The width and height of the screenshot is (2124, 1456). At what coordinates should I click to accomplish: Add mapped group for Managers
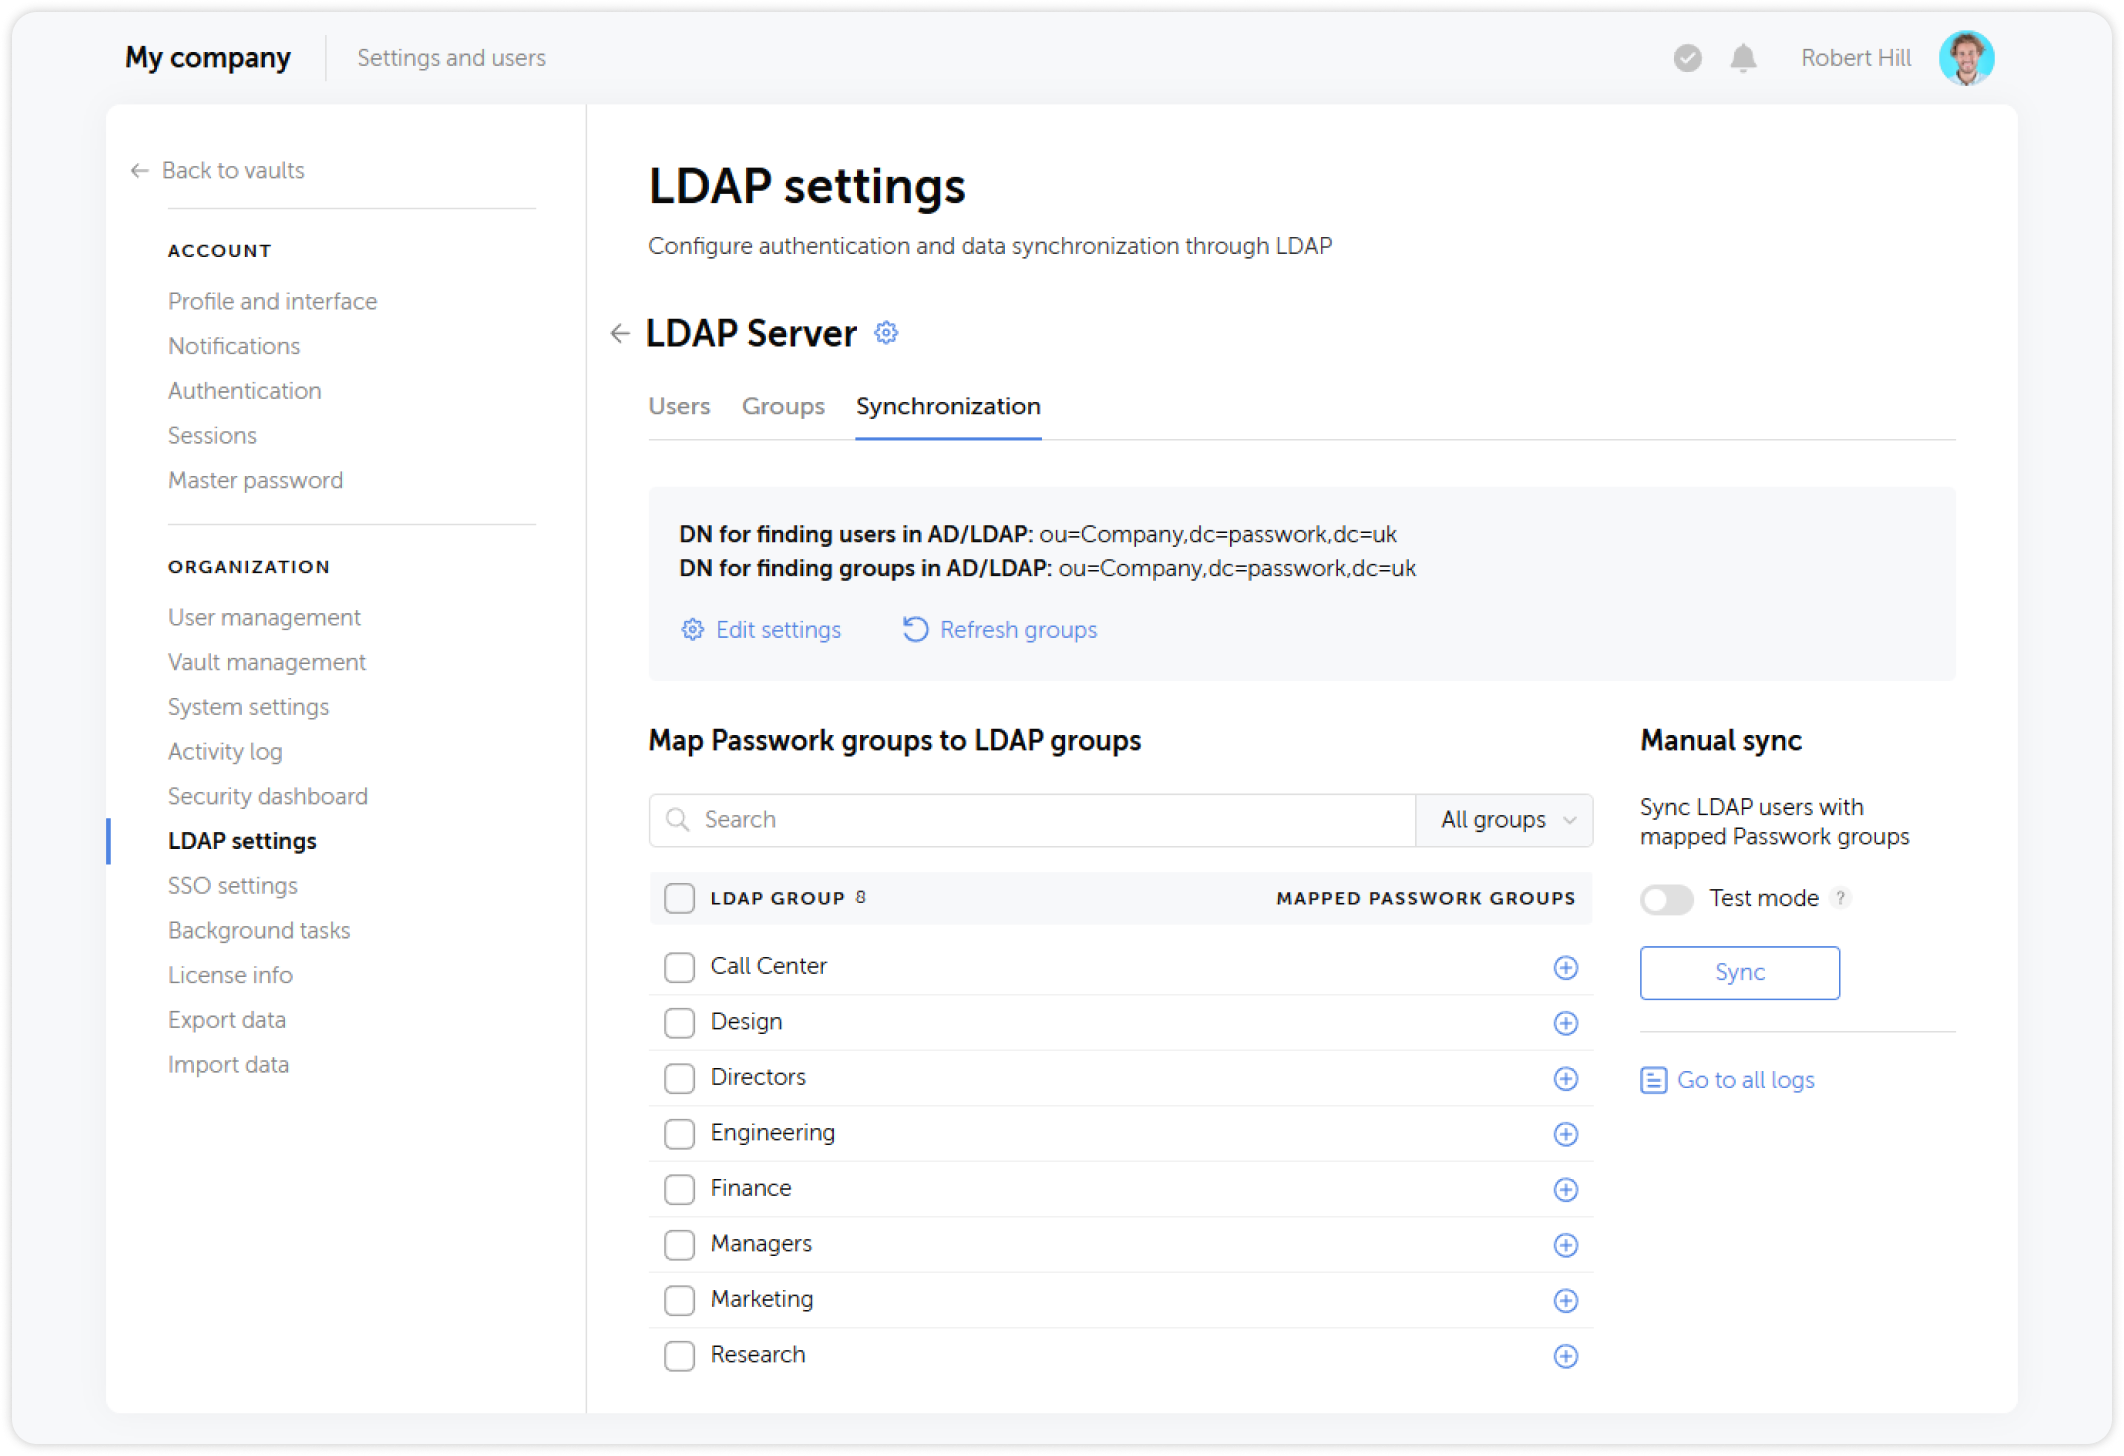point(1565,1245)
